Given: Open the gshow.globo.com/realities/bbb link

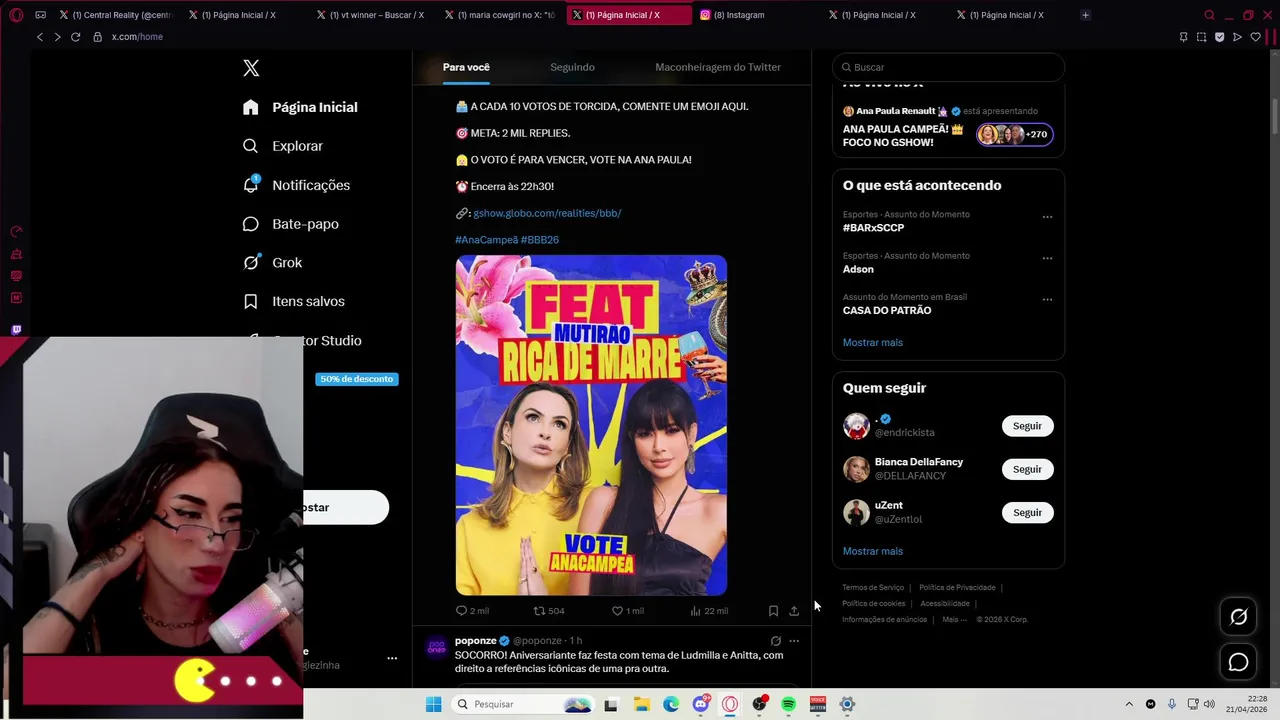Looking at the screenshot, I should [547, 213].
